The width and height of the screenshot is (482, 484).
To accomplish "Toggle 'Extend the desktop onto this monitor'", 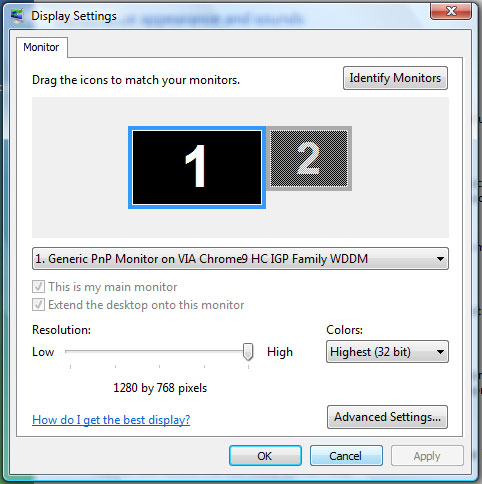I will coord(38,305).
